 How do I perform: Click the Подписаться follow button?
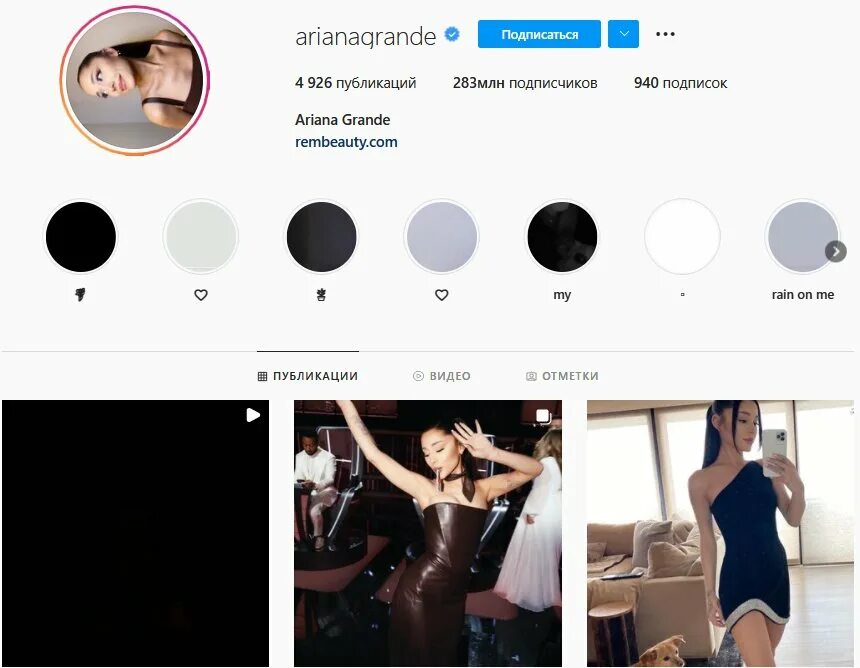point(539,34)
